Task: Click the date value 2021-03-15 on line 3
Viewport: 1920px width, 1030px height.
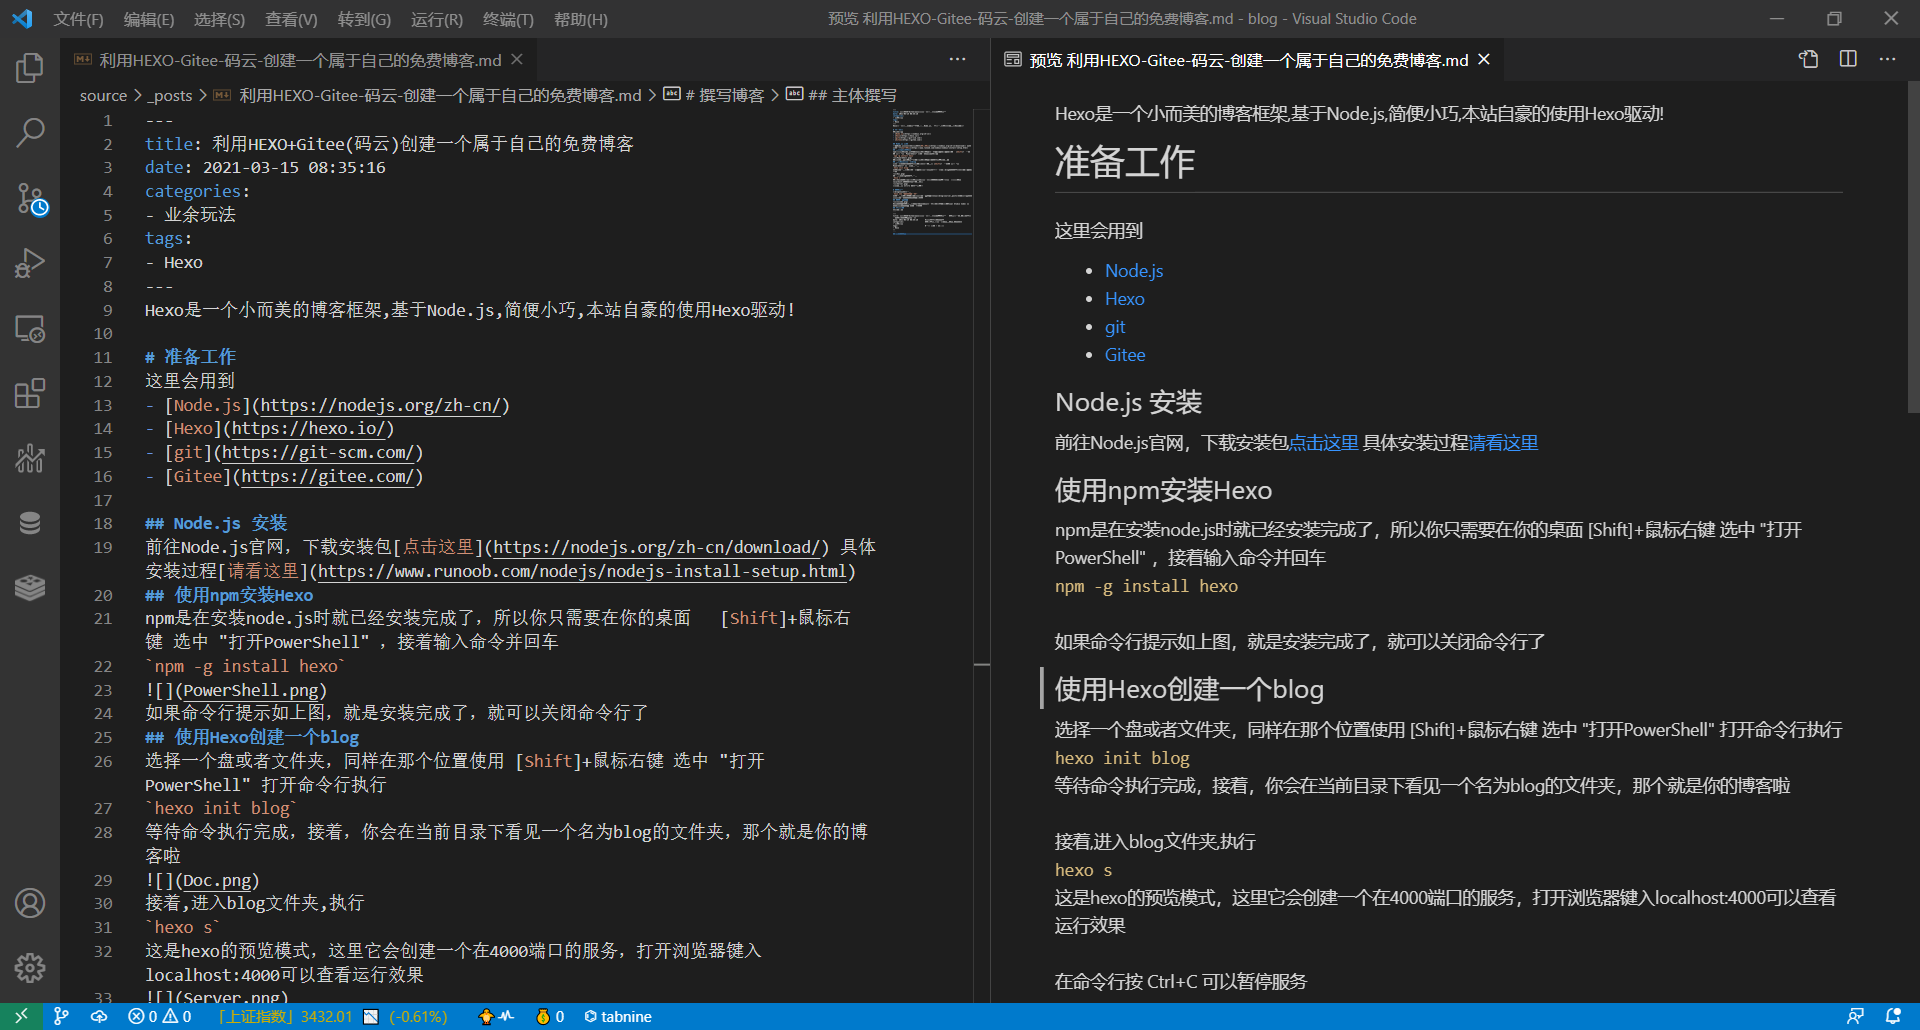Action: pos(251,167)
